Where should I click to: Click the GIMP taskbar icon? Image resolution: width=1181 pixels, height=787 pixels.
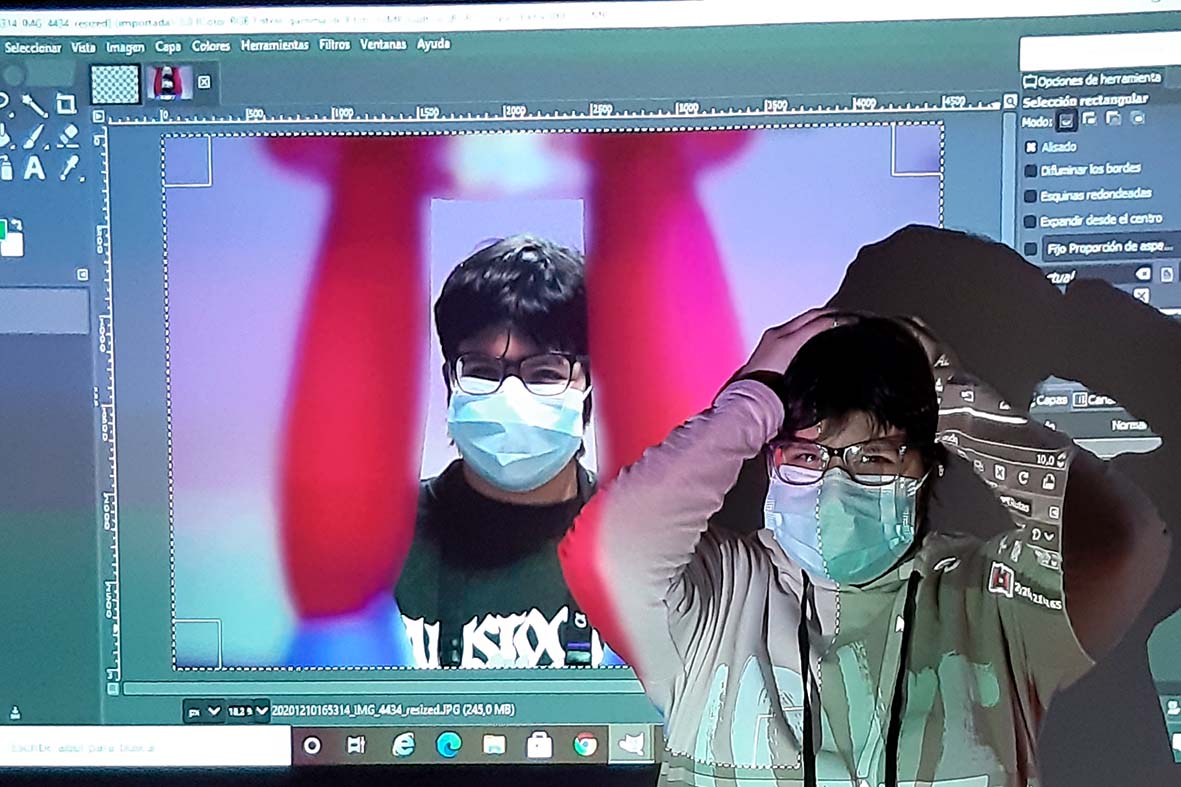tap(631, 745)
